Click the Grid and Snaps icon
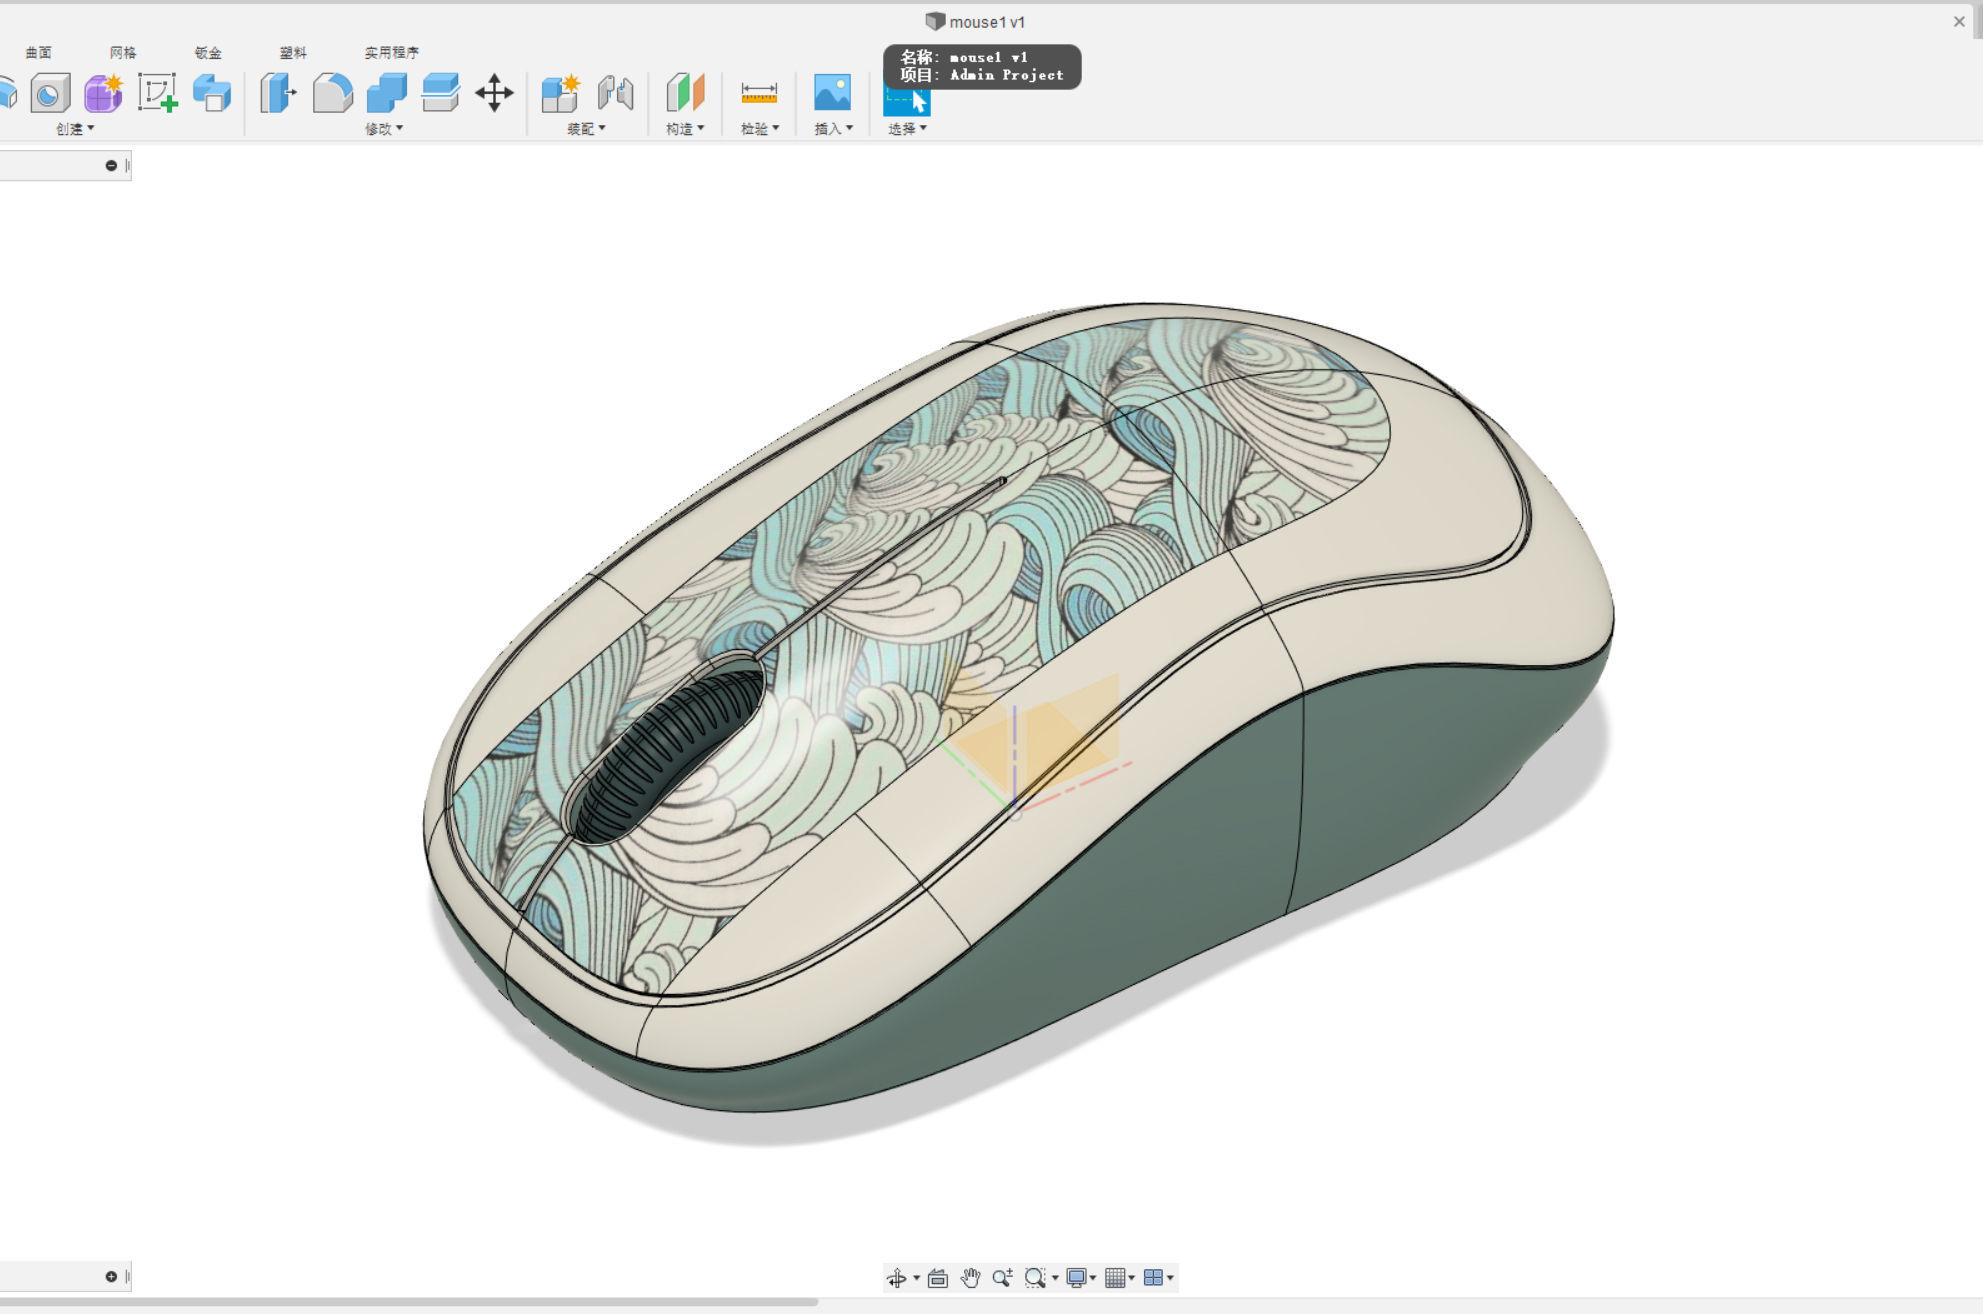 [x=1115, y=1278]
